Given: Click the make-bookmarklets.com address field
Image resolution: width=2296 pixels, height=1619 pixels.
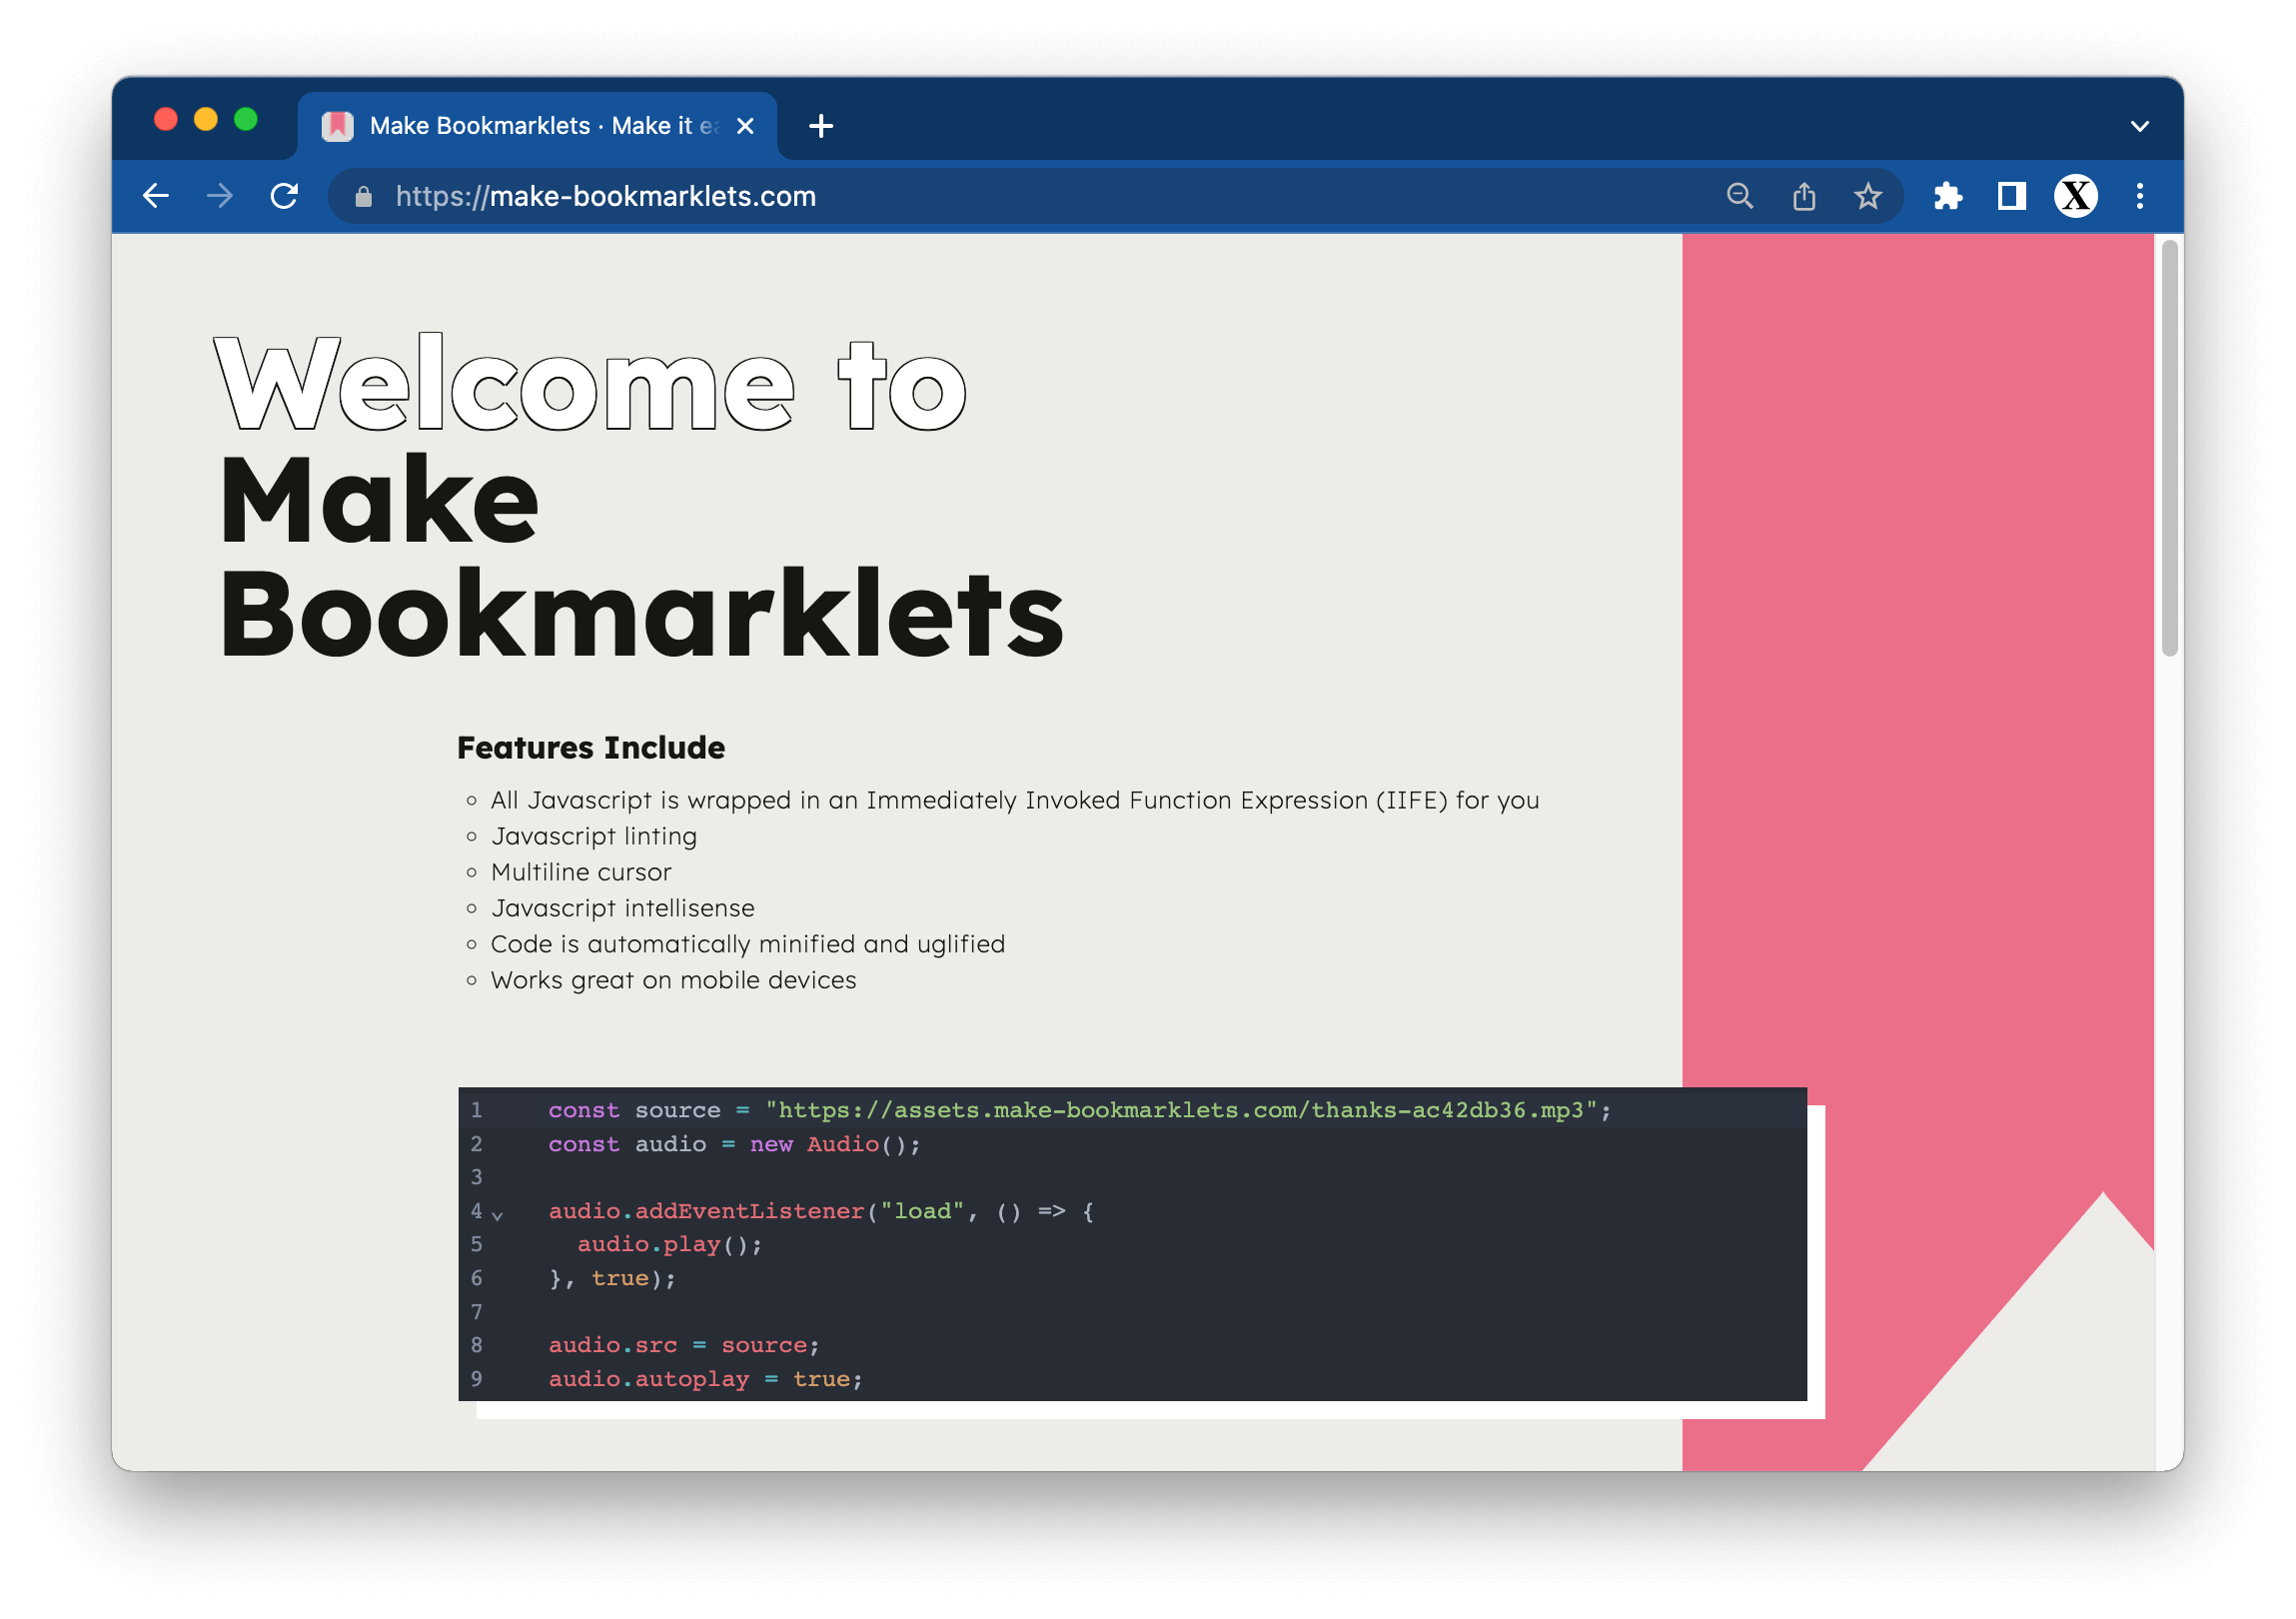Looking at the screenshot, I should [x=900, y=196].
